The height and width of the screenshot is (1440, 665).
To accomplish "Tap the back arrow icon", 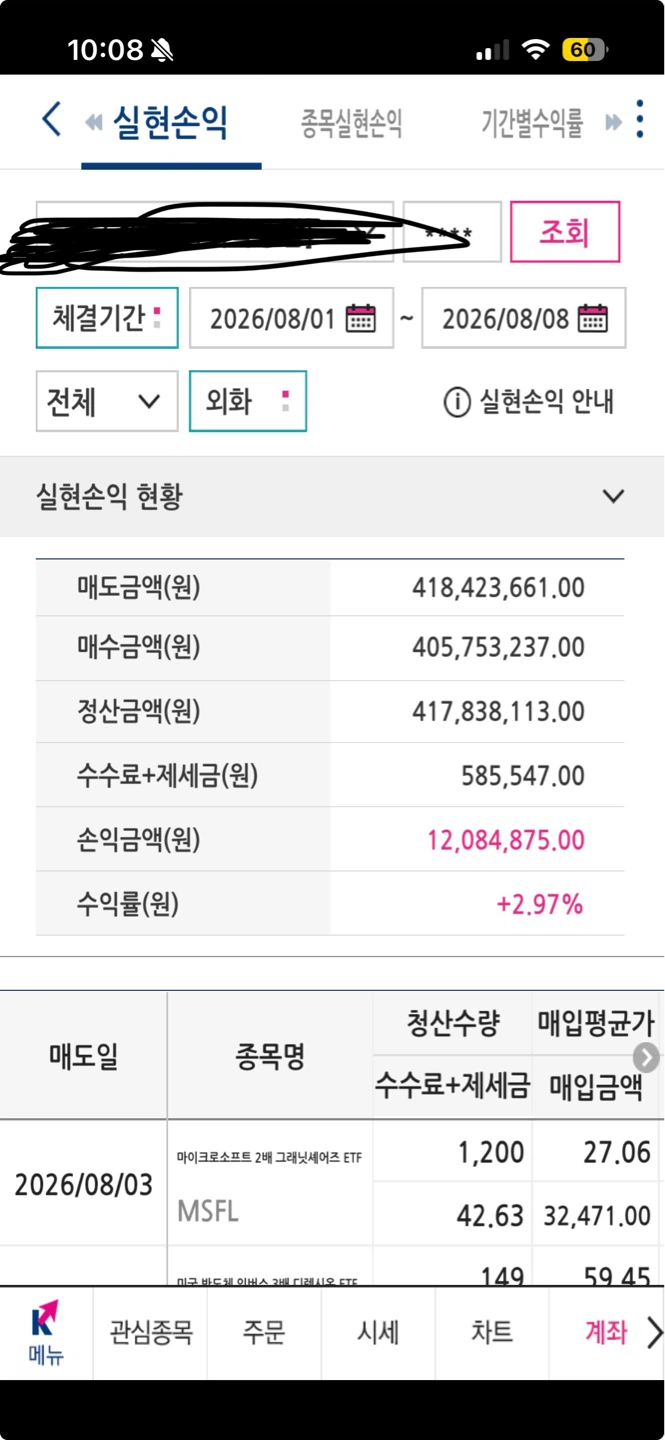I will 52,120.
